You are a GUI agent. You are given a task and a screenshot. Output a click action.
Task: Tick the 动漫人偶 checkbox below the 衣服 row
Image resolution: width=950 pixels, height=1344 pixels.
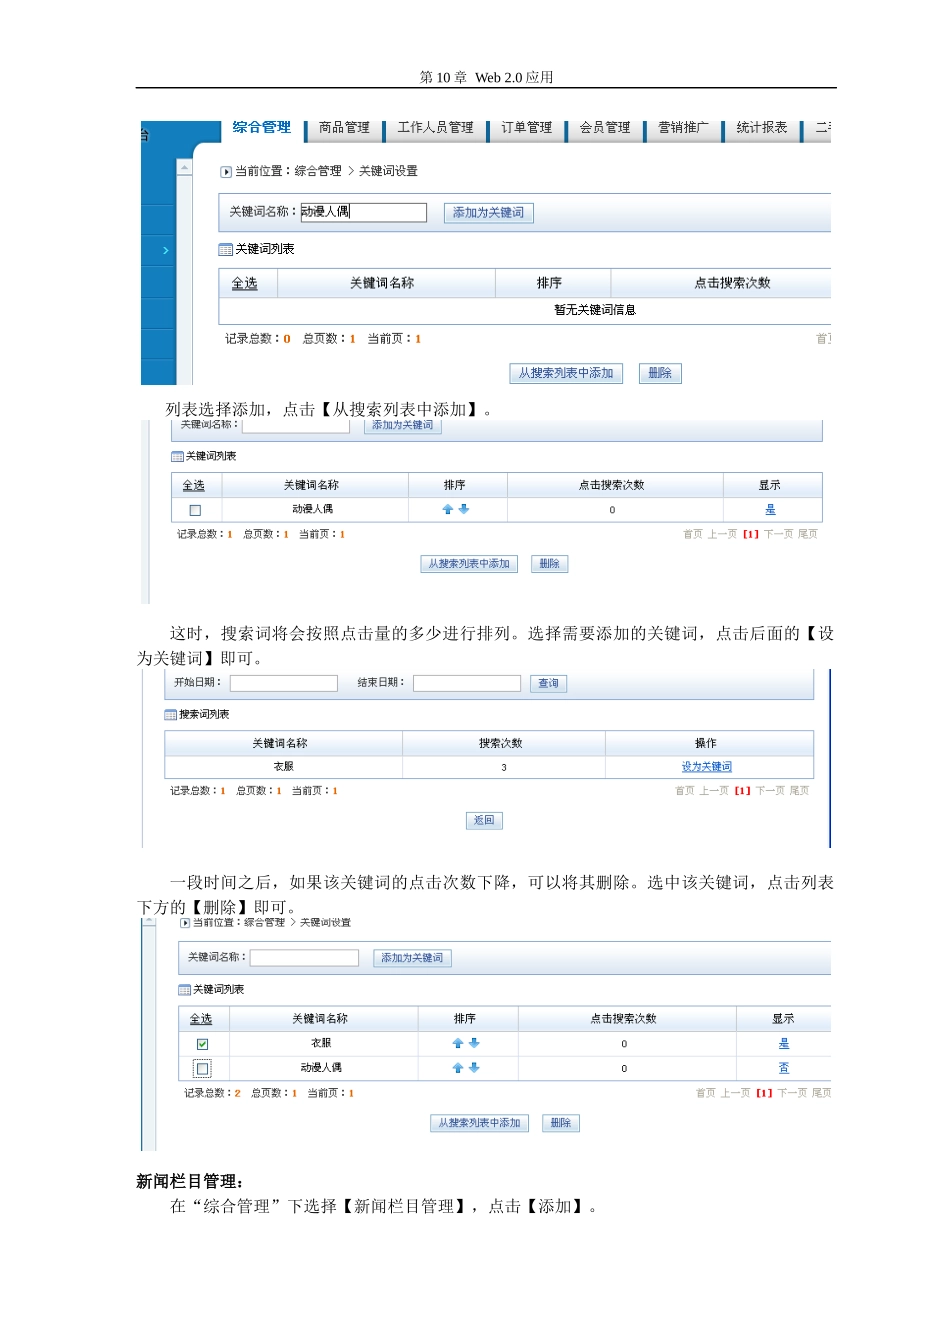(x=202, y=1069)
